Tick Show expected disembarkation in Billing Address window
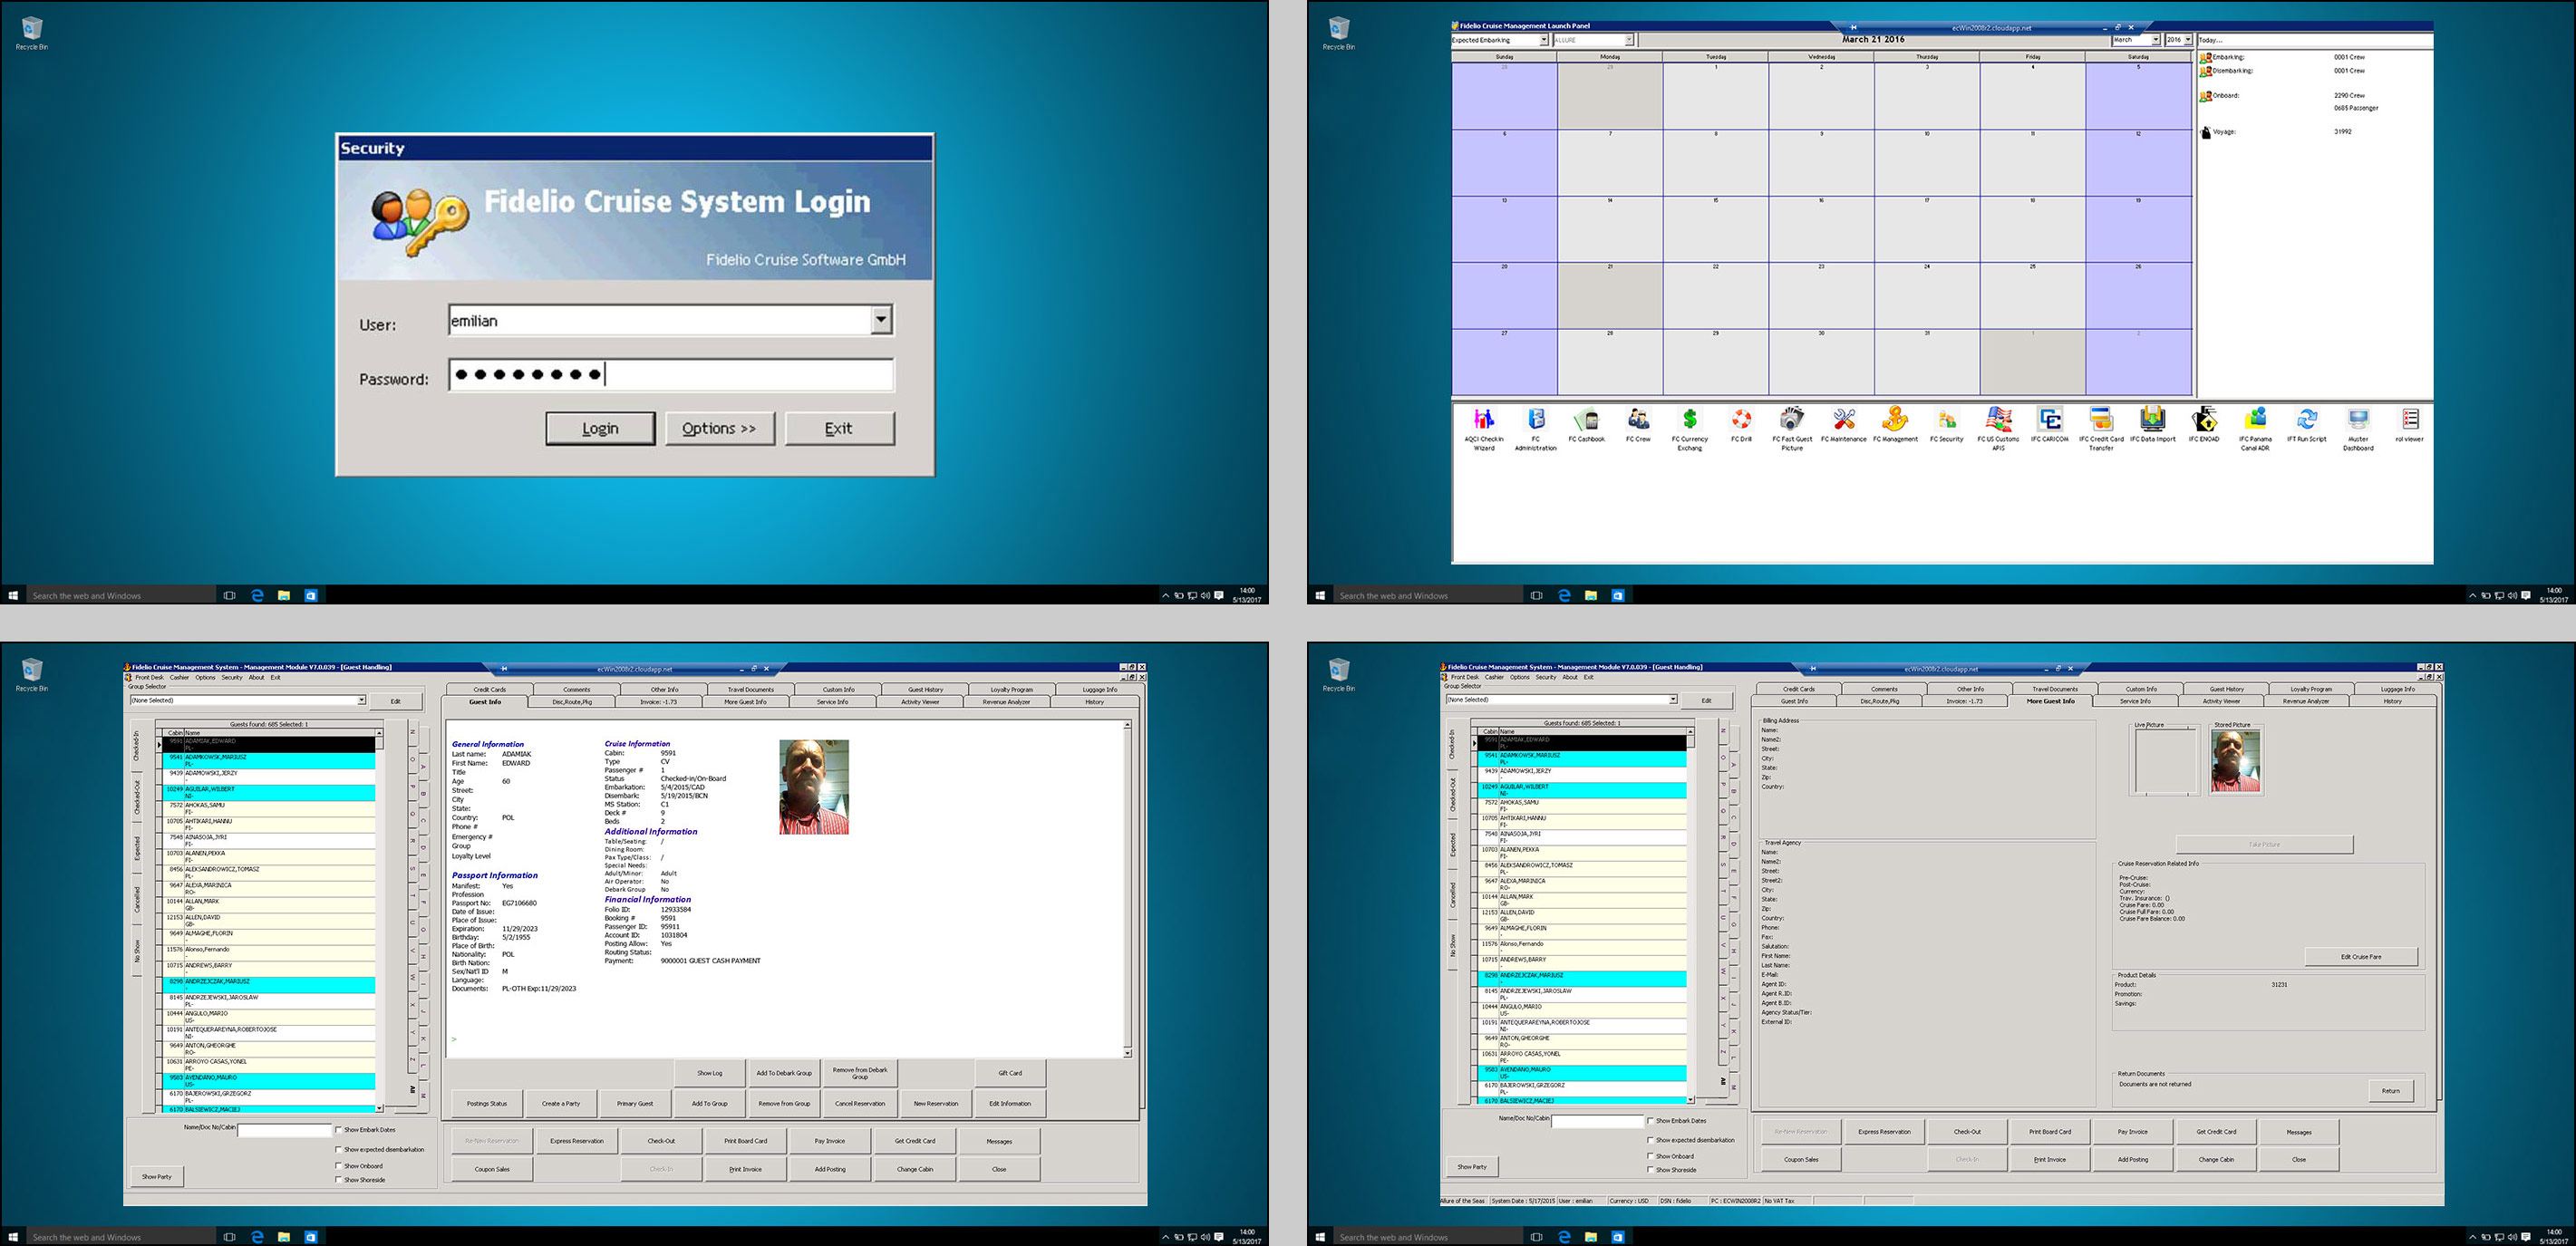This screenshot has width=2576, height=1246. tap(1650, 1140)
